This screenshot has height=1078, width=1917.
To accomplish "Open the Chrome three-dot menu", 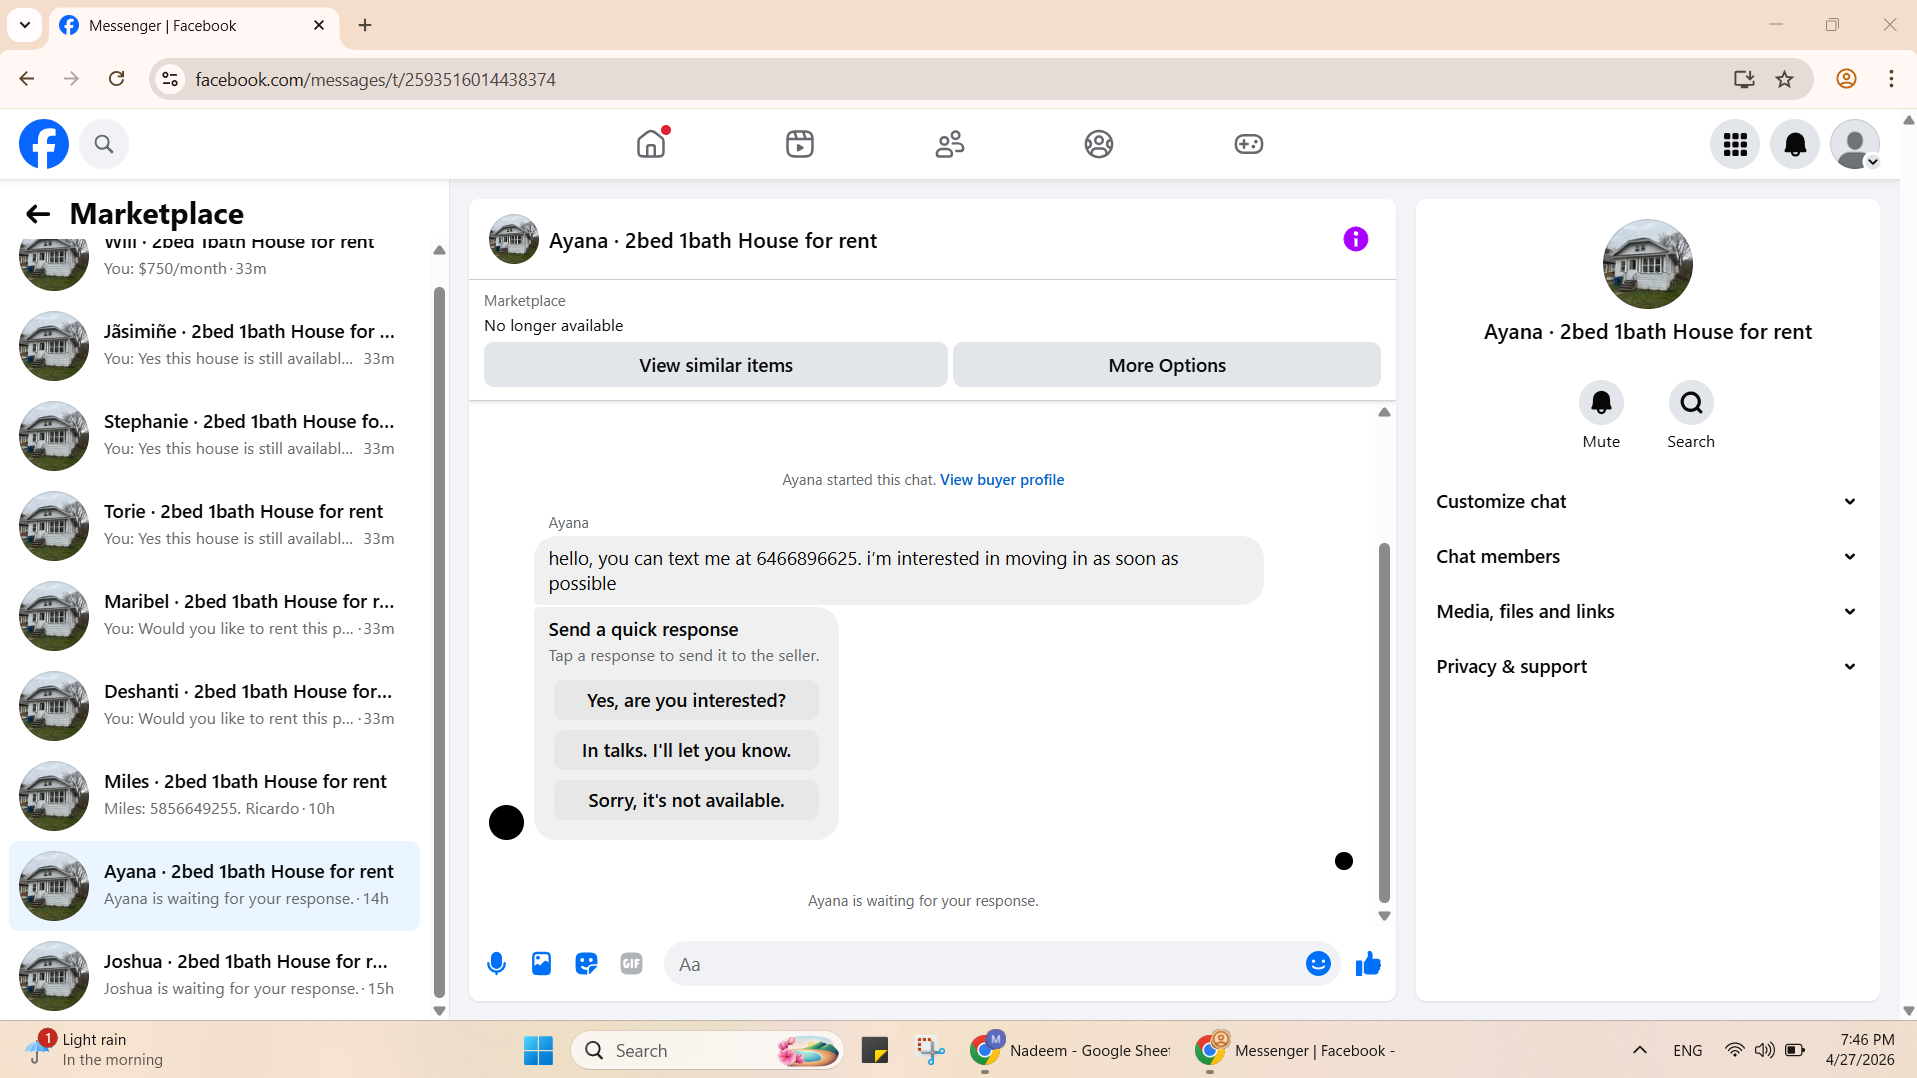I will coord(1891,79).
